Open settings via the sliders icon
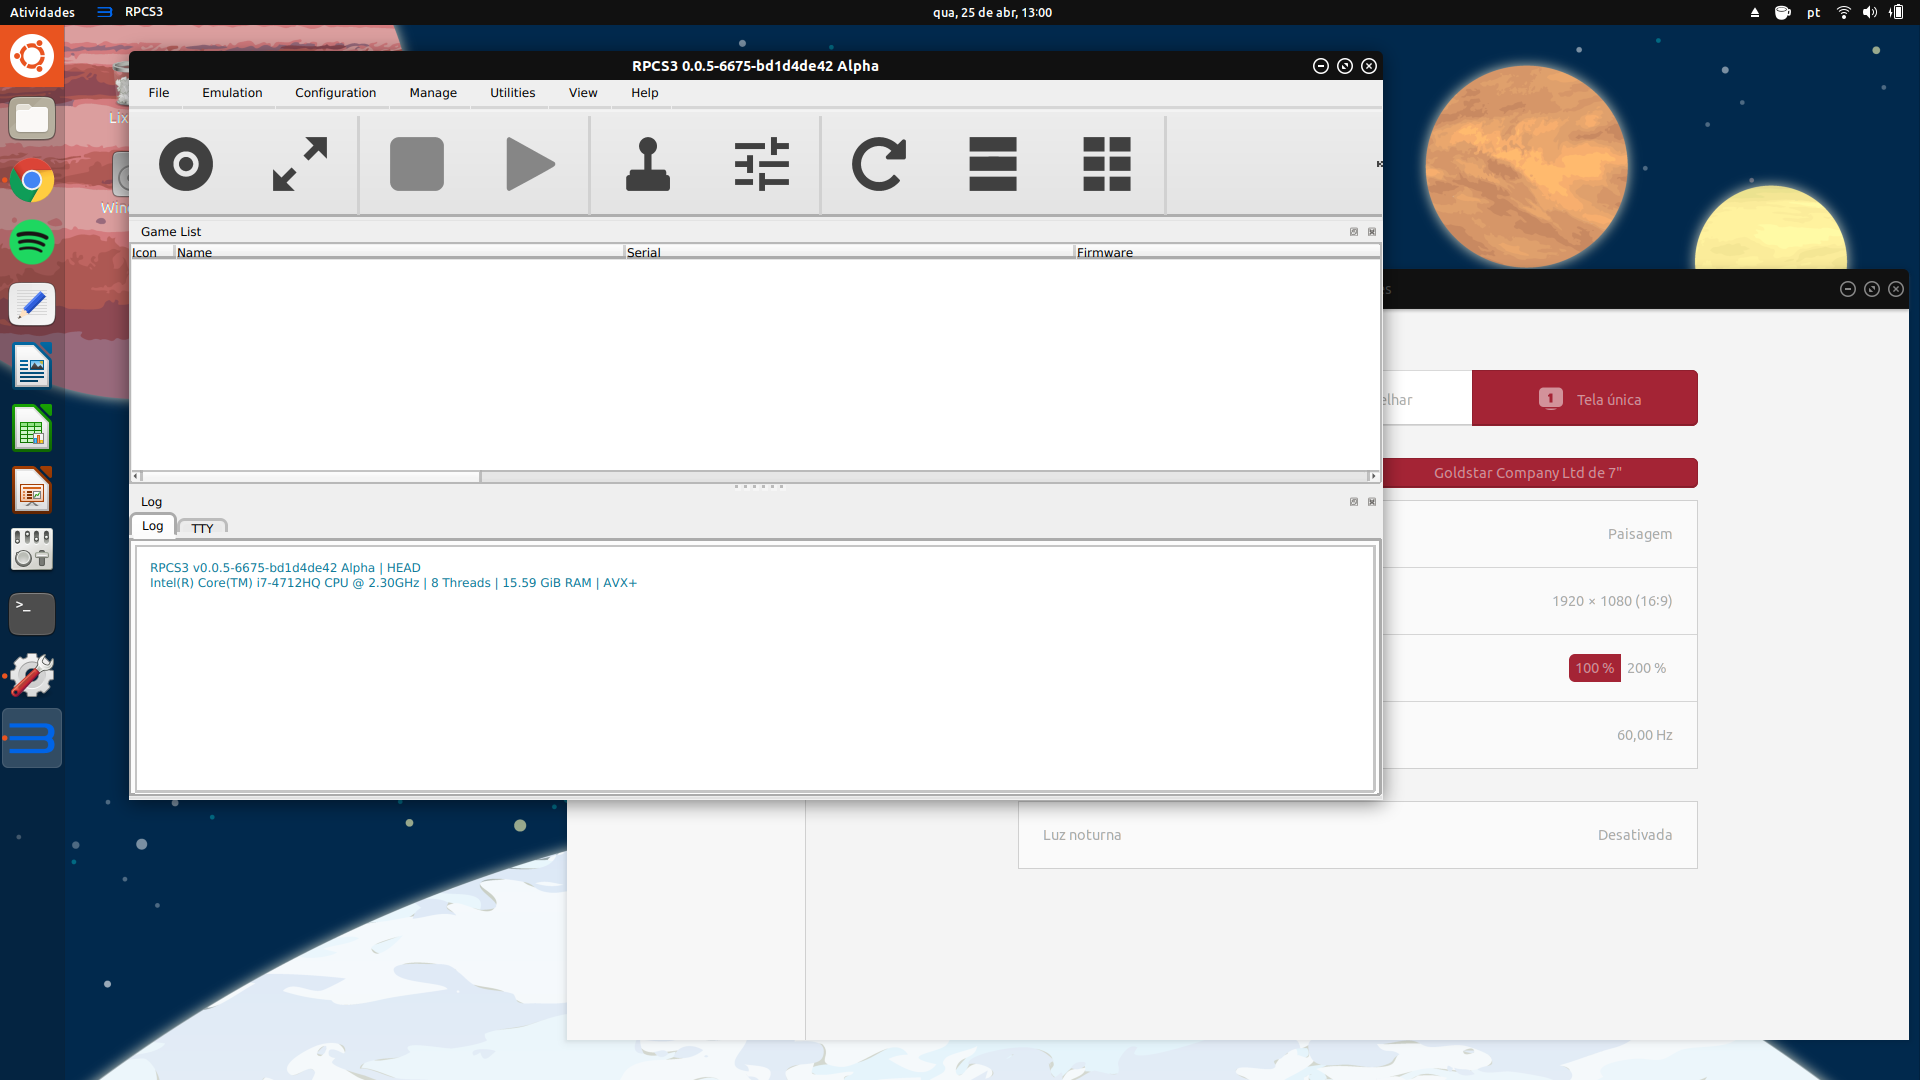This screenshot has width=1920, height=1080. (x=762, y=164)
